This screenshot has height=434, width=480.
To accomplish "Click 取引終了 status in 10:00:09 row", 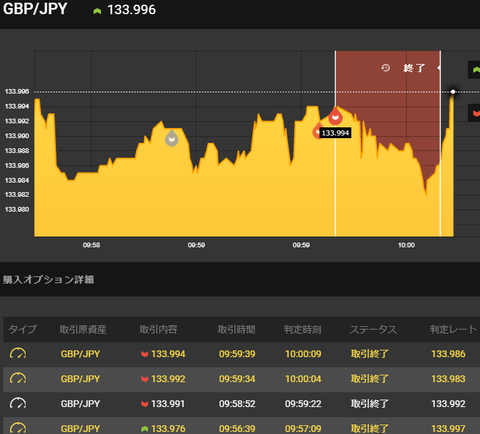I will (370, 354).
